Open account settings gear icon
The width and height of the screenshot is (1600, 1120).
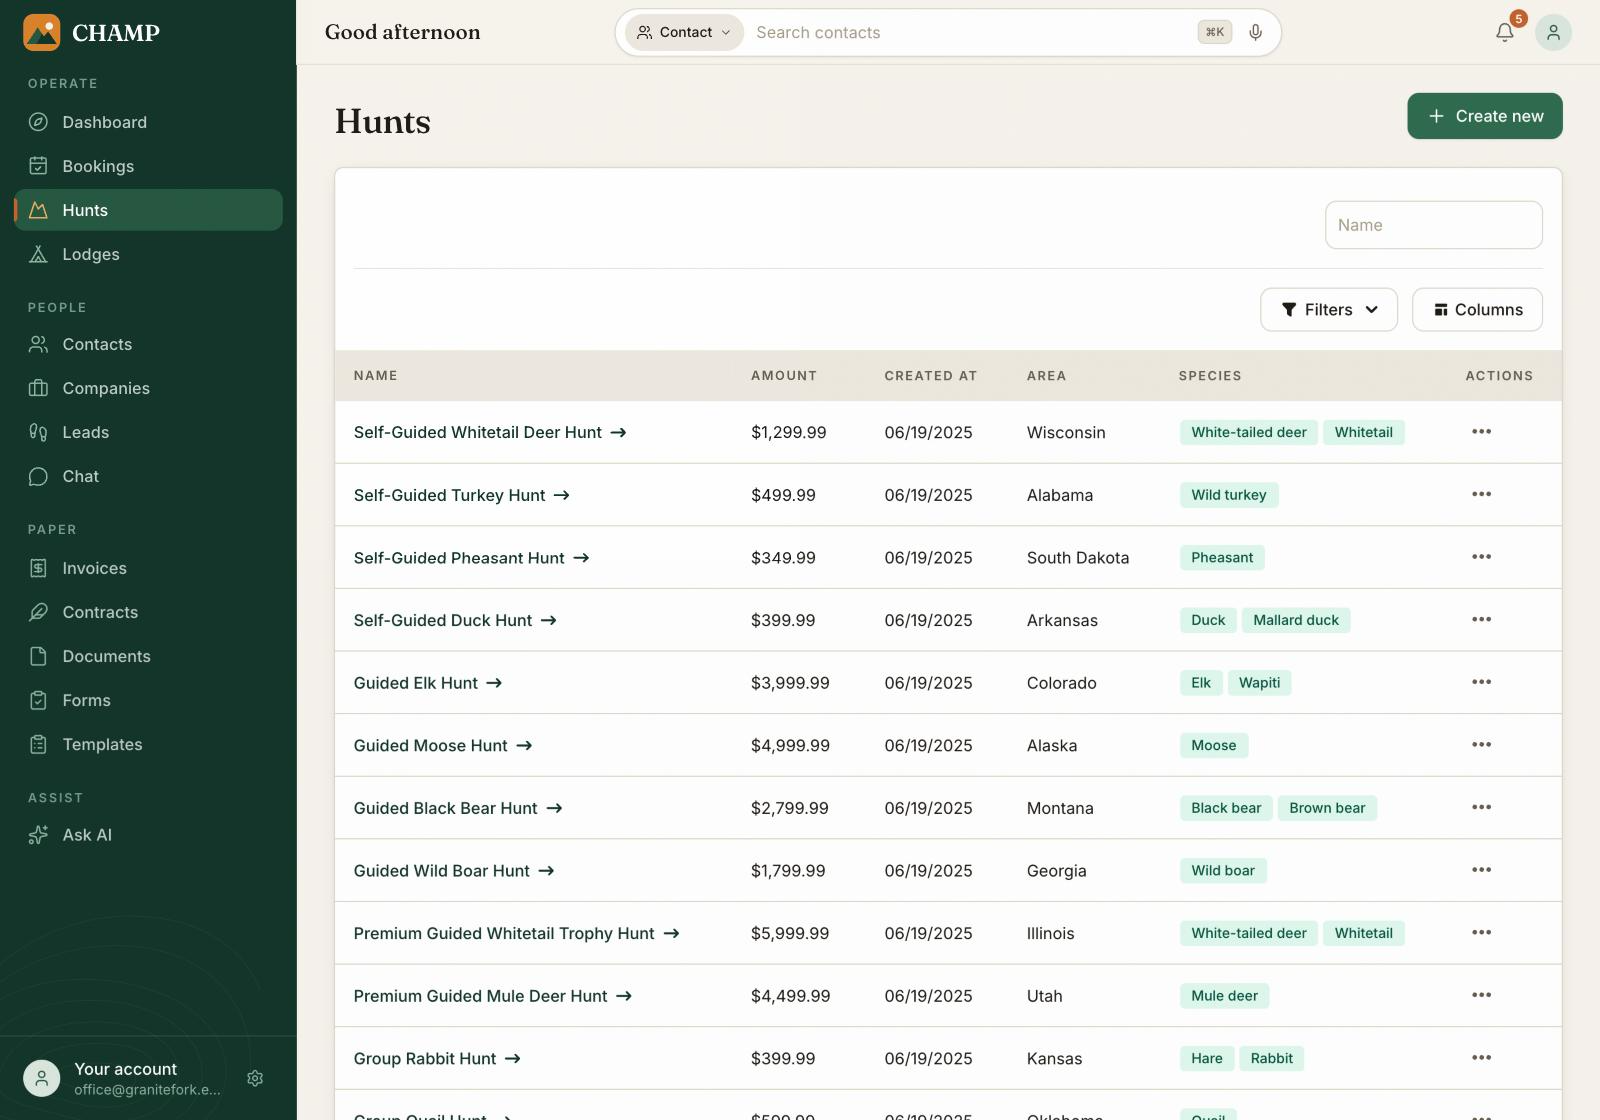(255, 1078)
